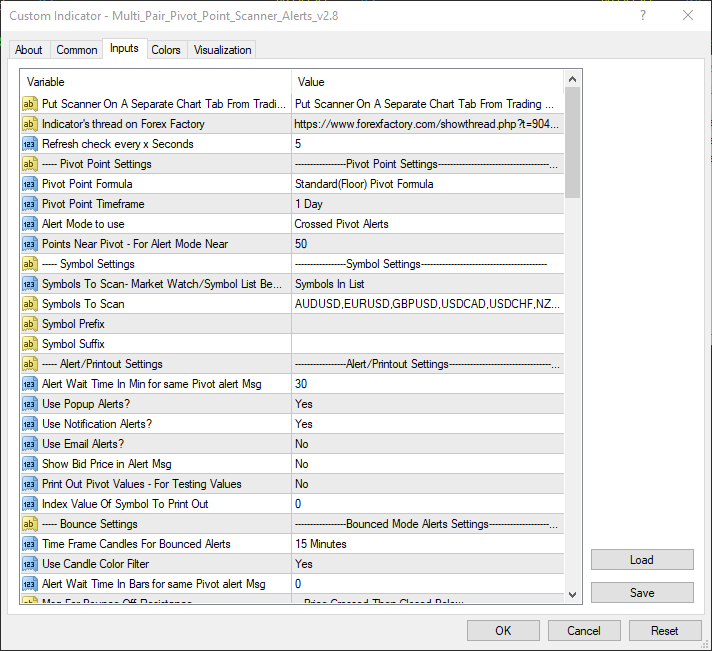Click the icon next to Use Popup Alerts
Image resolution: width=712 pixels, height=651 pixels.
(29, 404)
